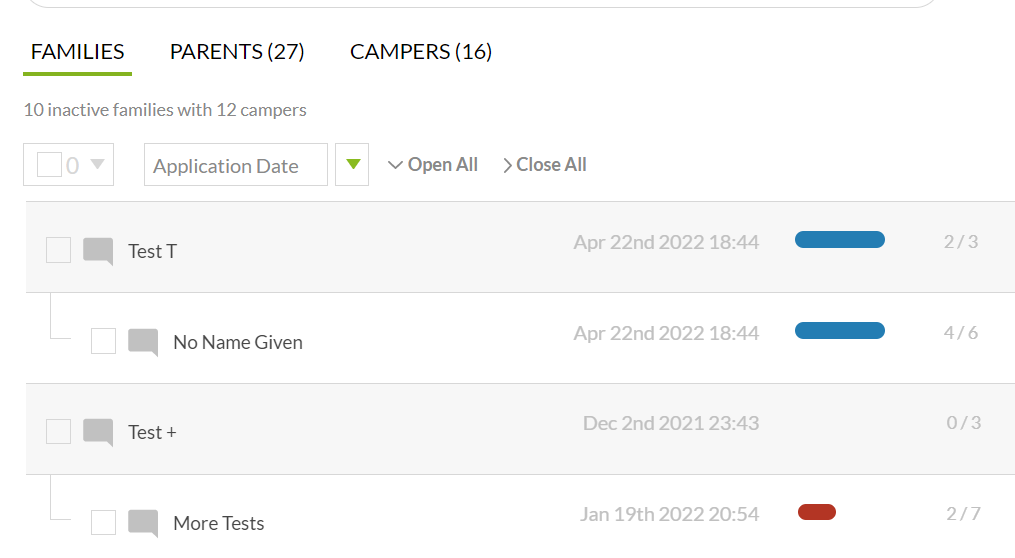The image size is (1015, 558).
Task: Click the green sort direction arrow
Action: tap(352, 164)
